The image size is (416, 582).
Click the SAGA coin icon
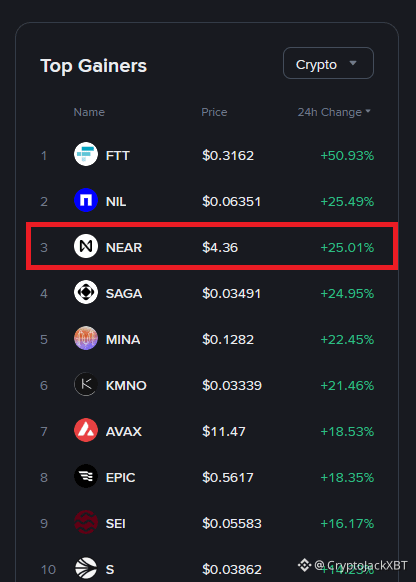86,292
